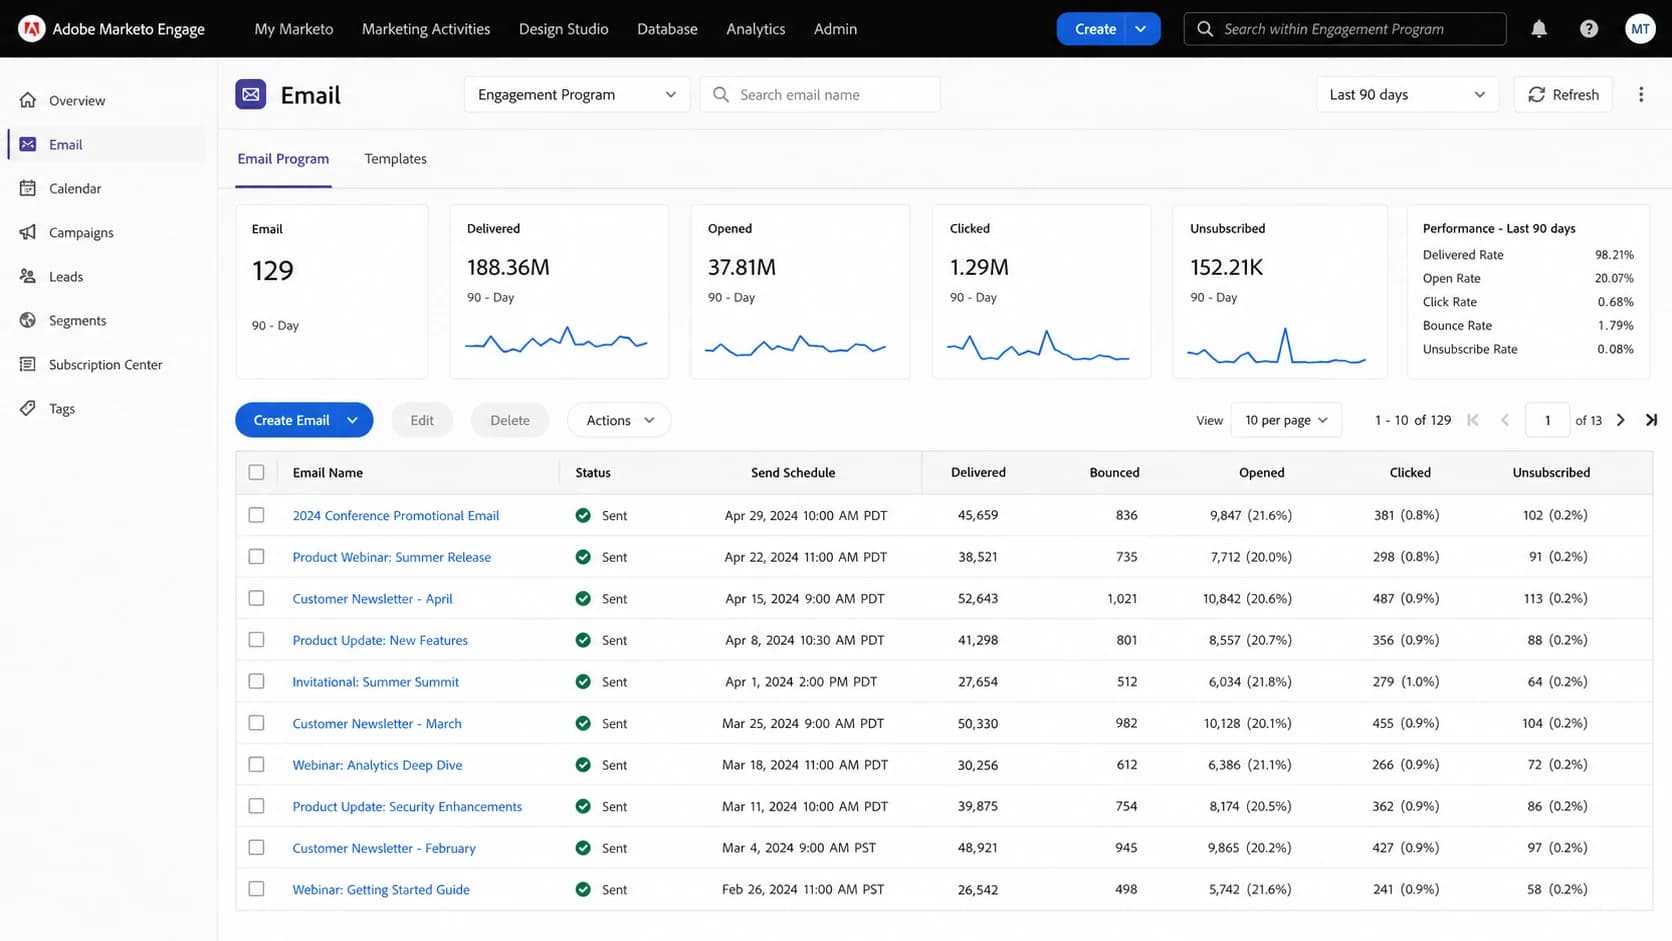Open the notifications bell

tap(1539, 29)
